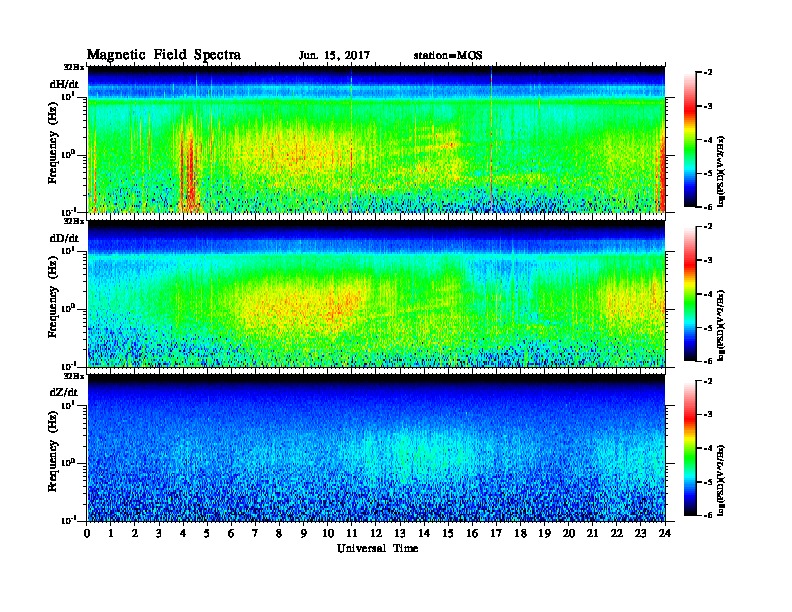Viewport: 792px width, 612px height.
Task: Click the 32Hz label of dH/dt panel
Action: (x=73, y=67)
